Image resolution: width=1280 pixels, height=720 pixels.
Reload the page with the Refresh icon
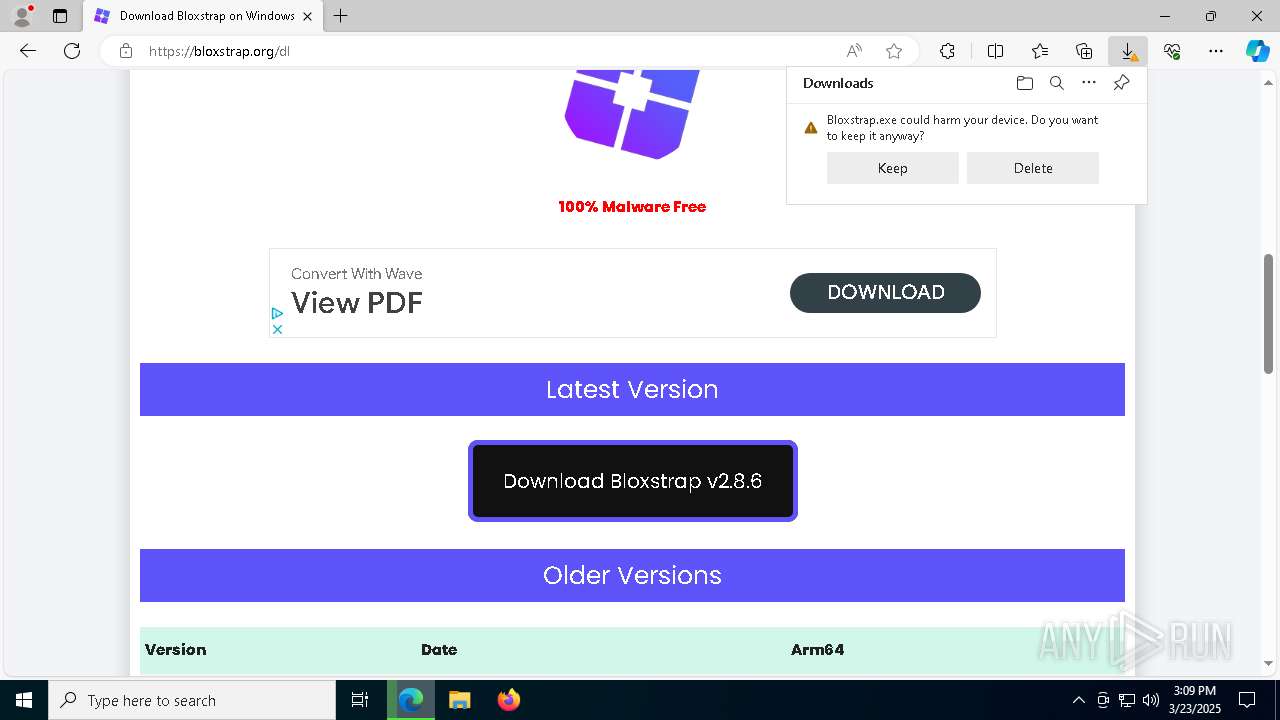72,51
